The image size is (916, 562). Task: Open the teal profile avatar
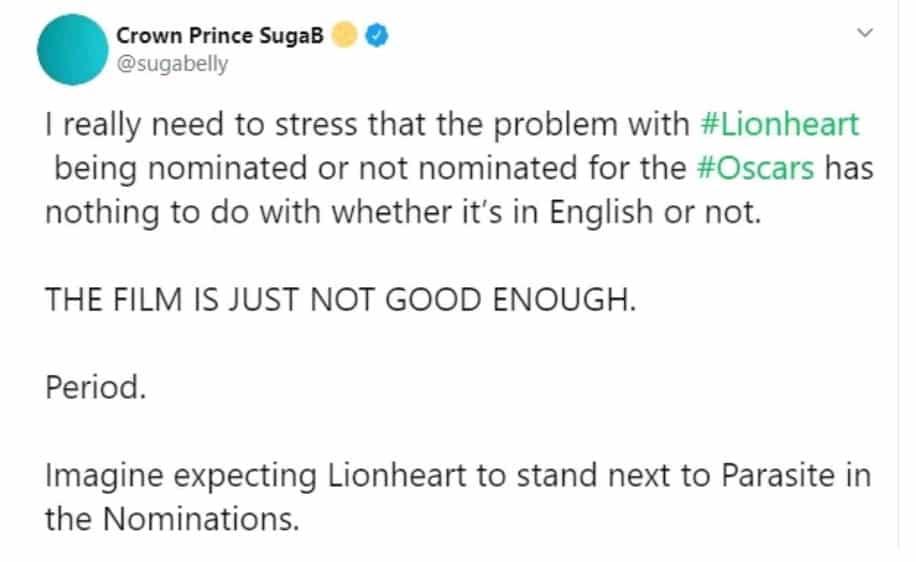click(72, 50)
